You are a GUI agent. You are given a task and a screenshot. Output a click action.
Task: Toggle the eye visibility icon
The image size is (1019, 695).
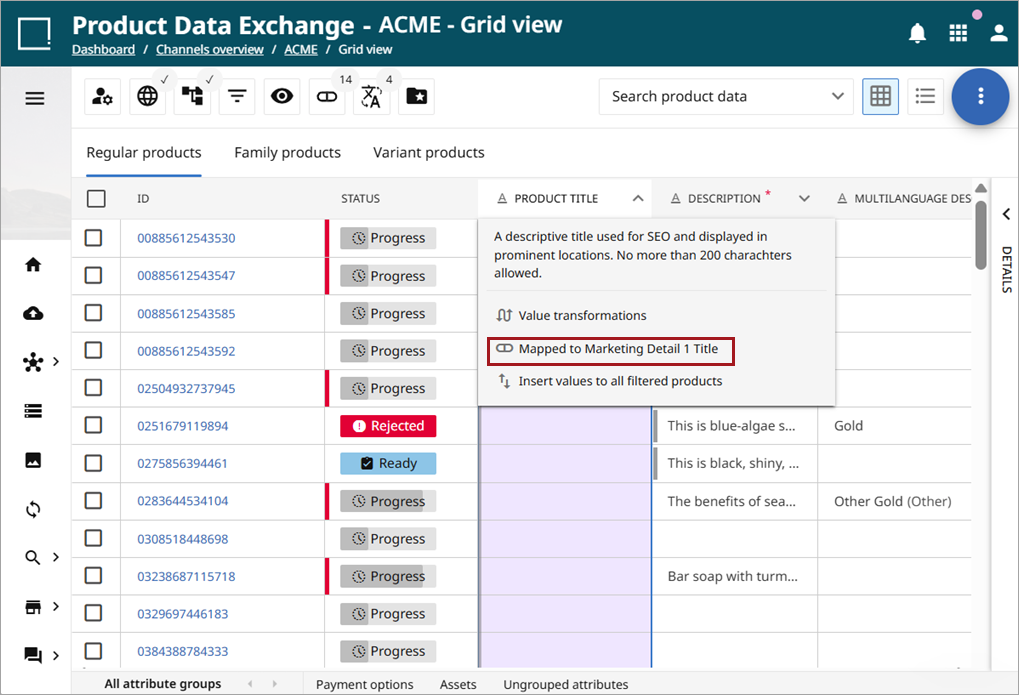point(282,97)
